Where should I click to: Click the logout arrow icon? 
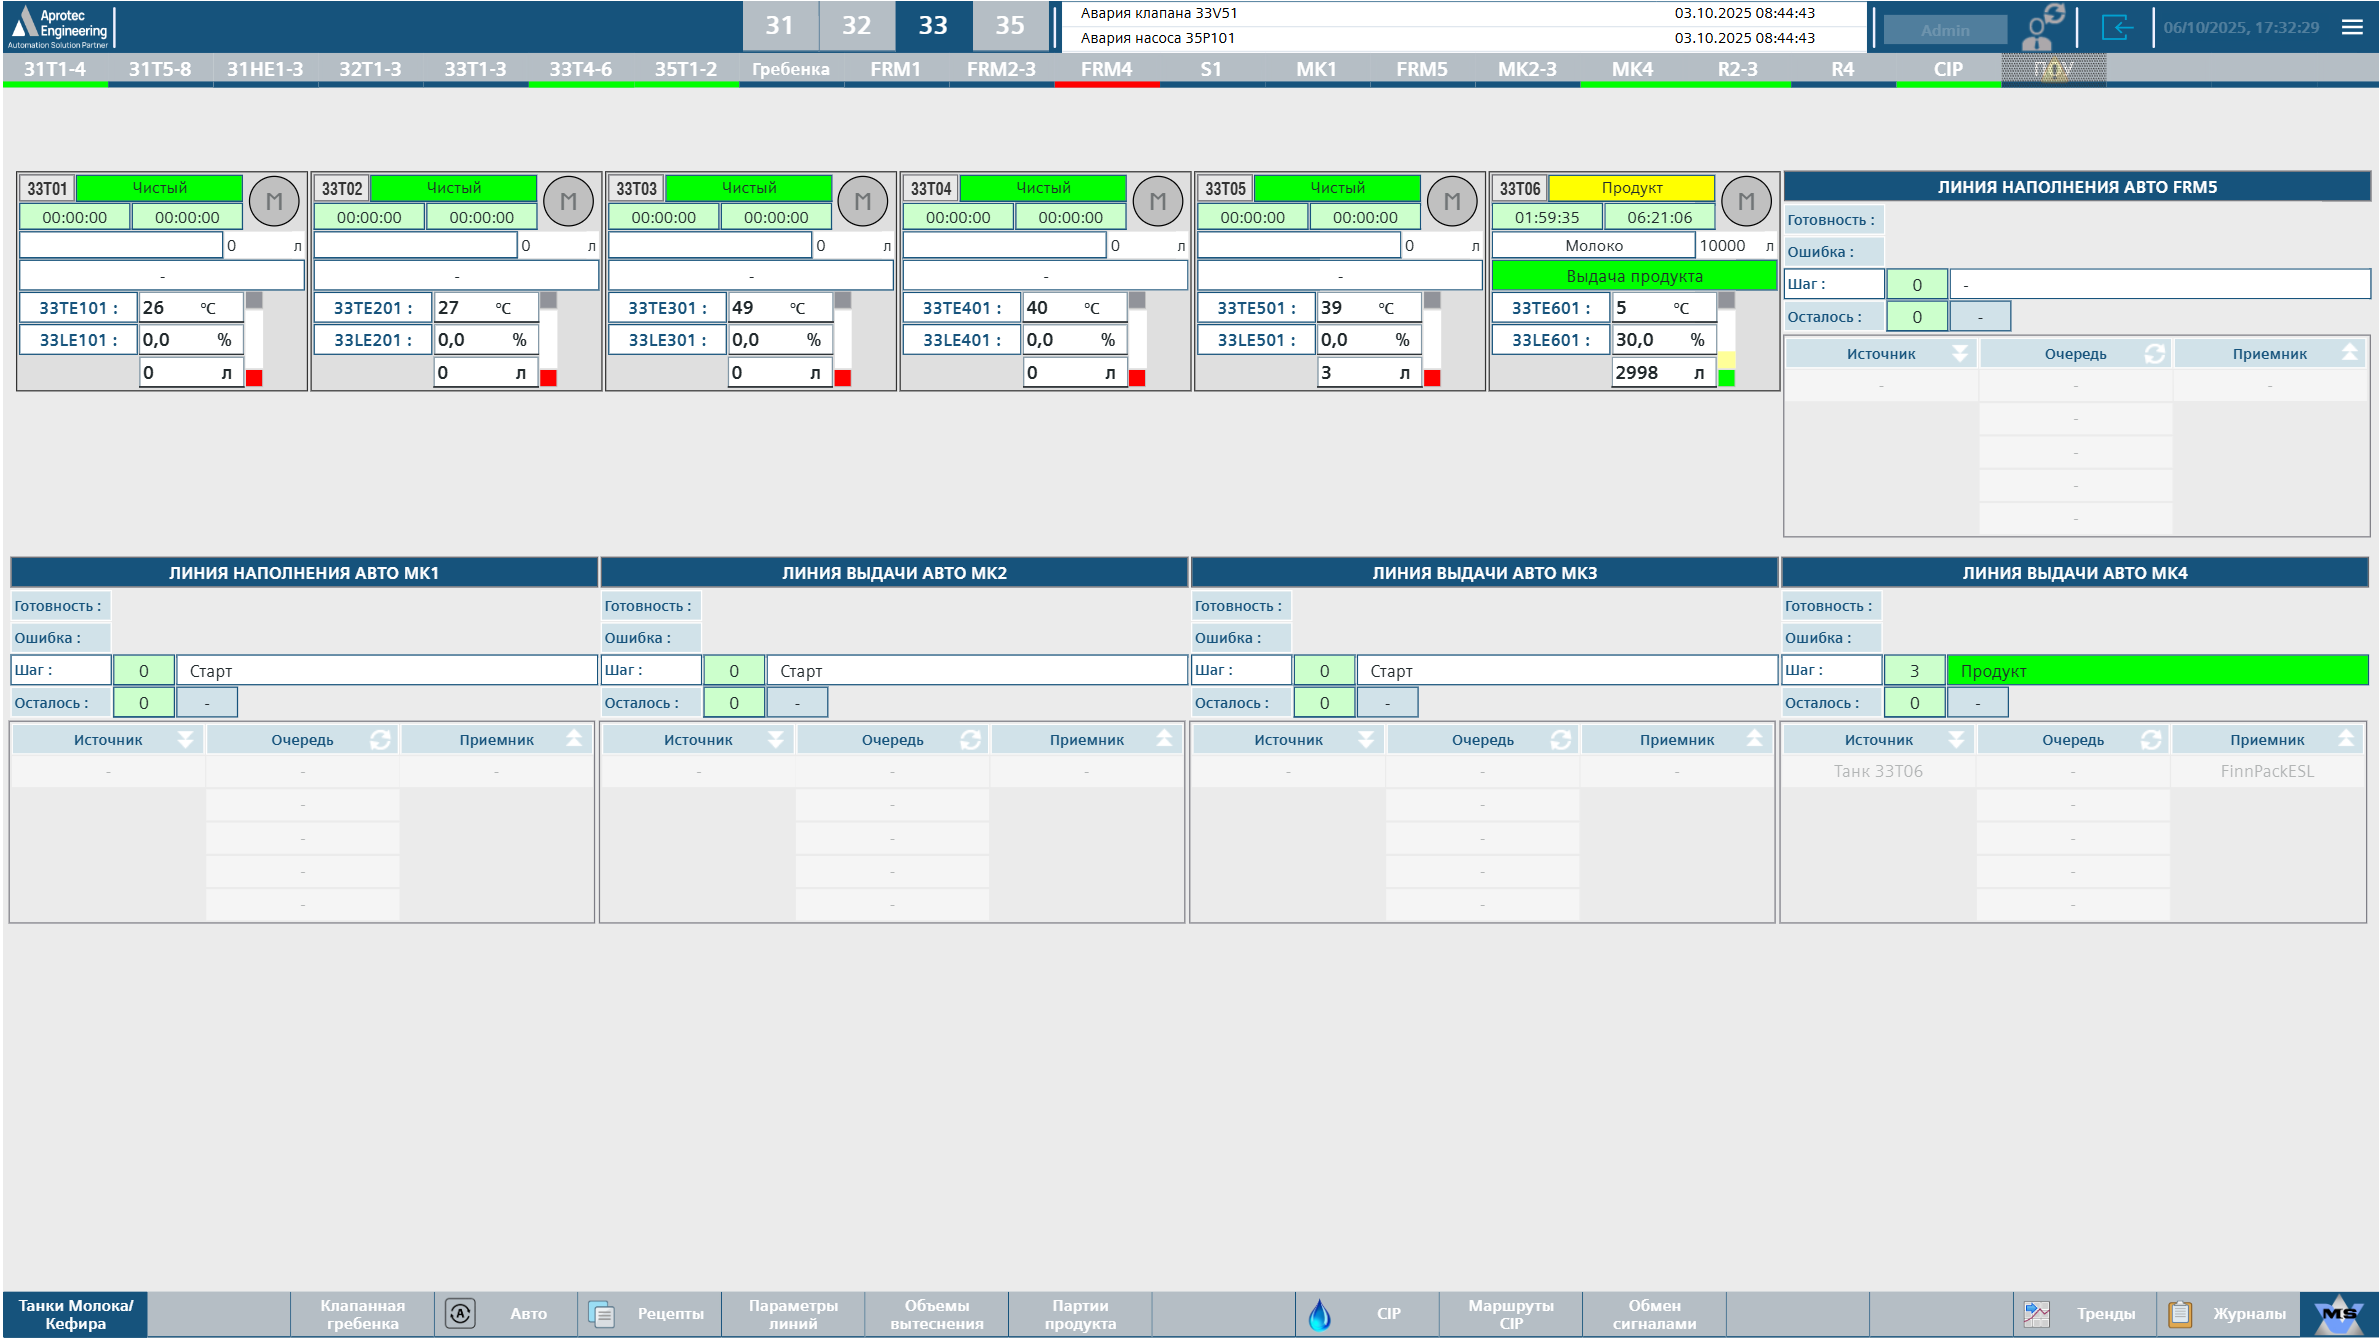2116,27
